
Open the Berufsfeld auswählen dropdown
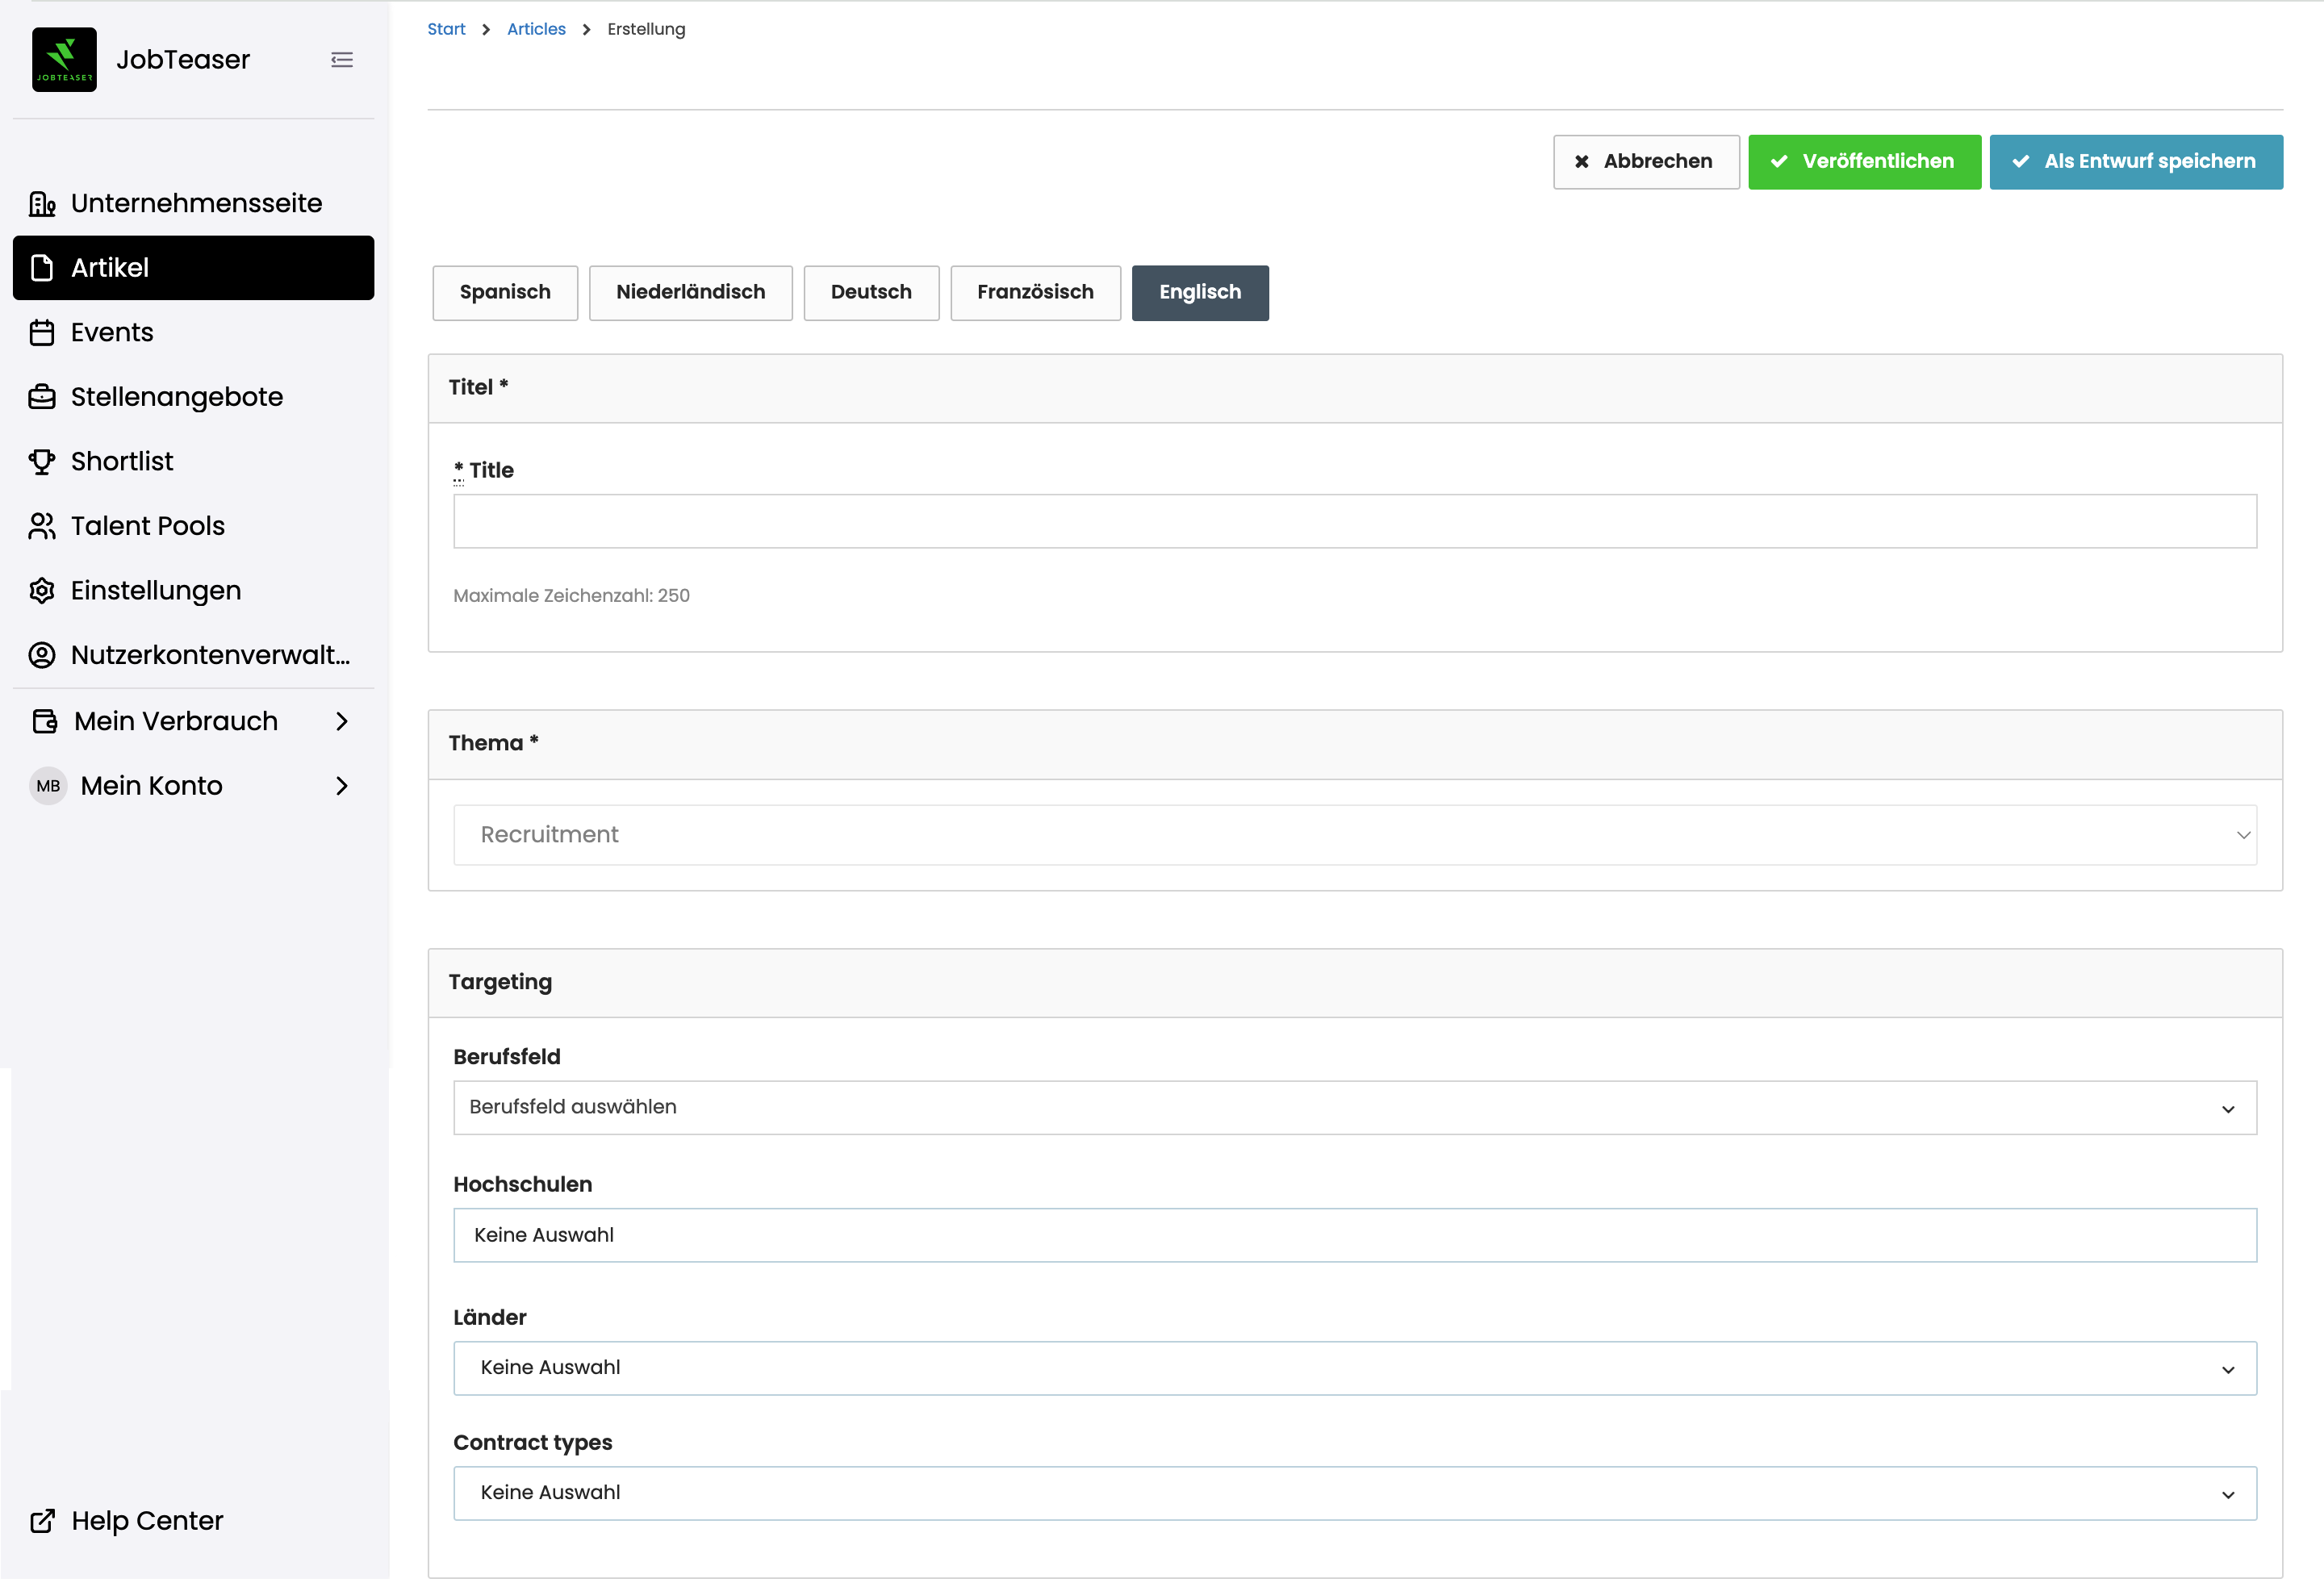[1354, 1108]
